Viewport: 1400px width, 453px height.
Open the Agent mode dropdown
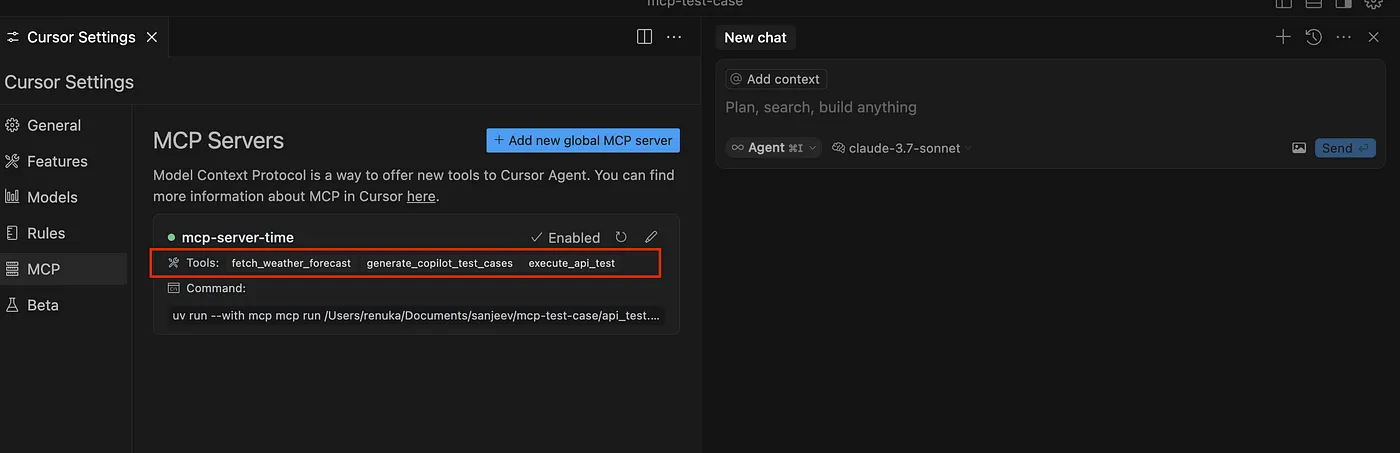773,148
